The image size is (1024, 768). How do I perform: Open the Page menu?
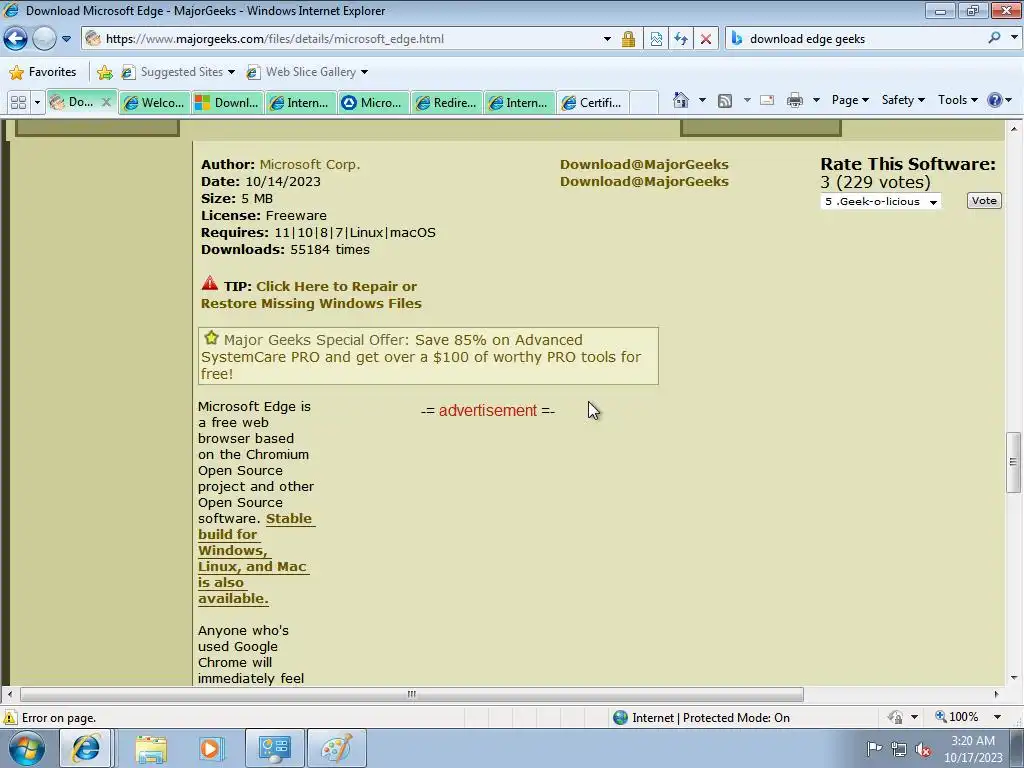850,100
